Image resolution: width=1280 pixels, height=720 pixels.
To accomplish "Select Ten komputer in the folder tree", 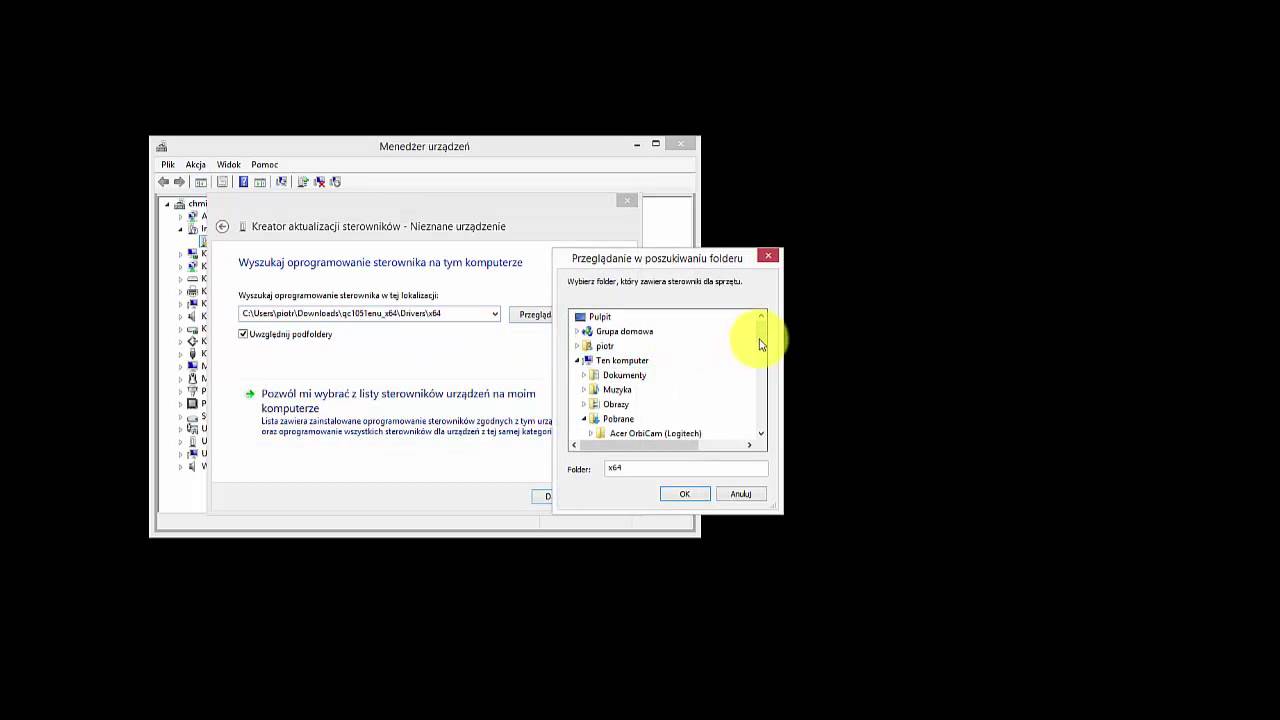I will pos(622,360).
